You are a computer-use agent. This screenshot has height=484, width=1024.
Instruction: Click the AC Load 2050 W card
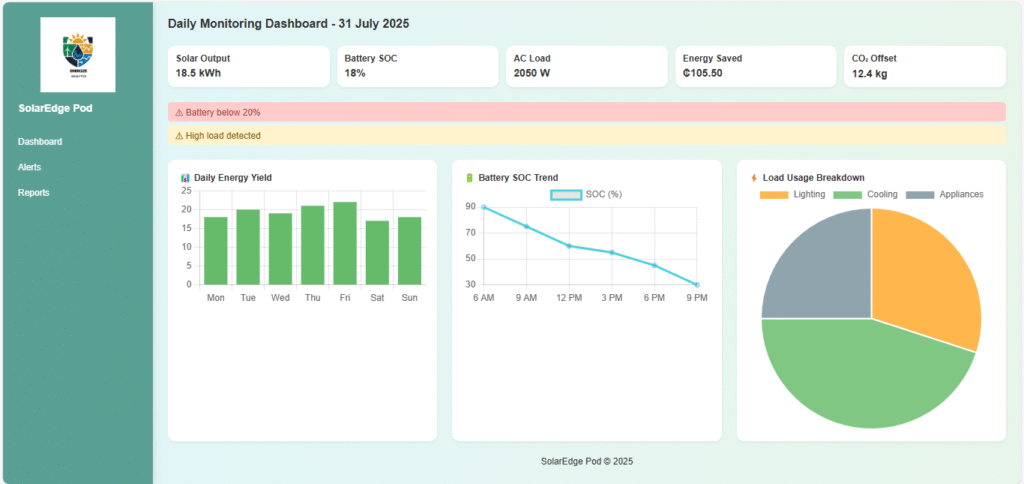pos(586,66)
